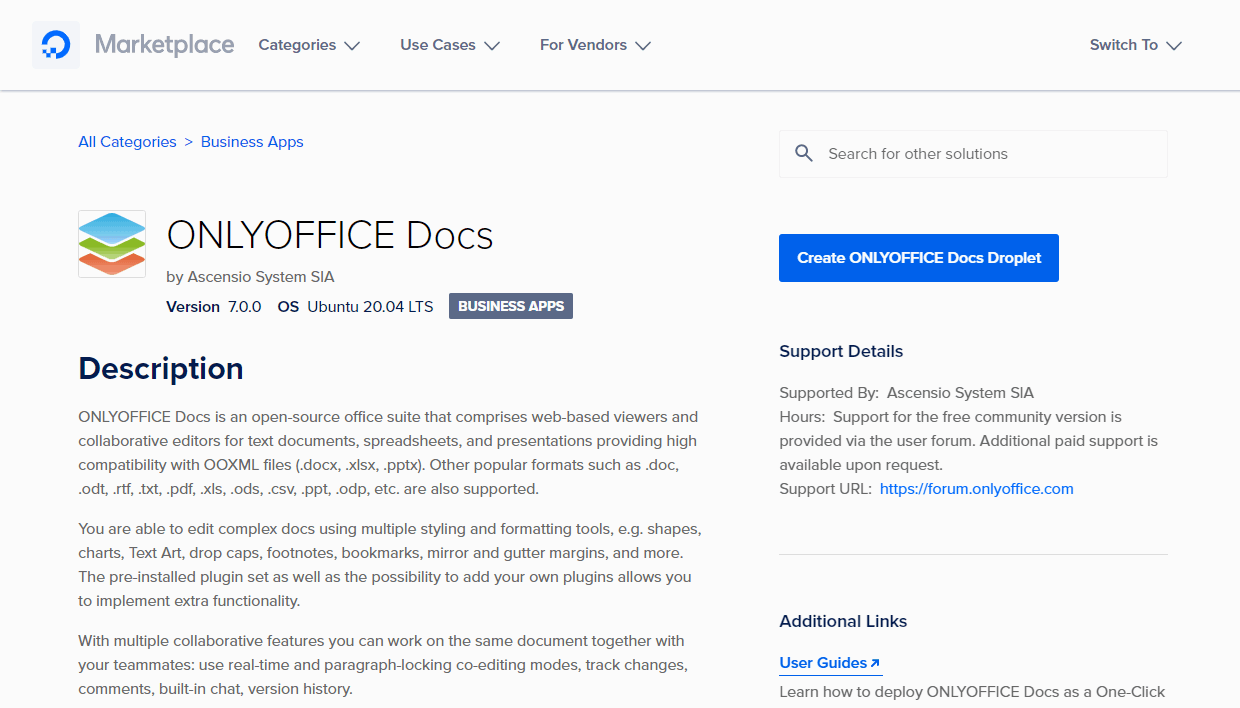The width and height of the screenshot is (1240, 708).
Task: Click the DigitalOcean logo icon
Action: click(55, 44)
